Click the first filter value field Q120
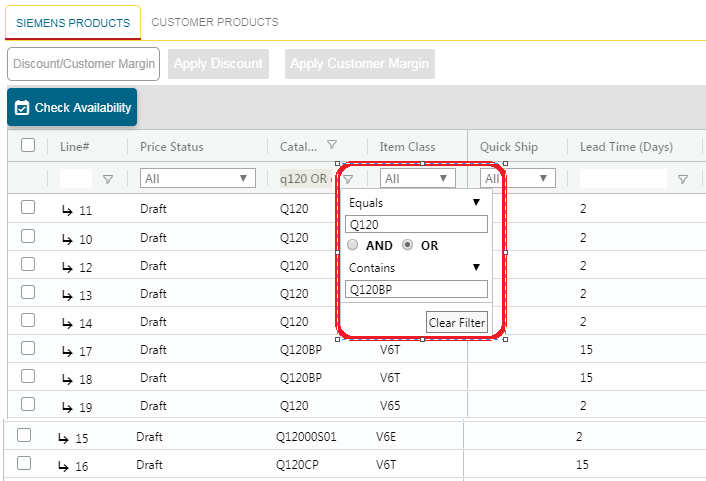 tap(416, 224)
